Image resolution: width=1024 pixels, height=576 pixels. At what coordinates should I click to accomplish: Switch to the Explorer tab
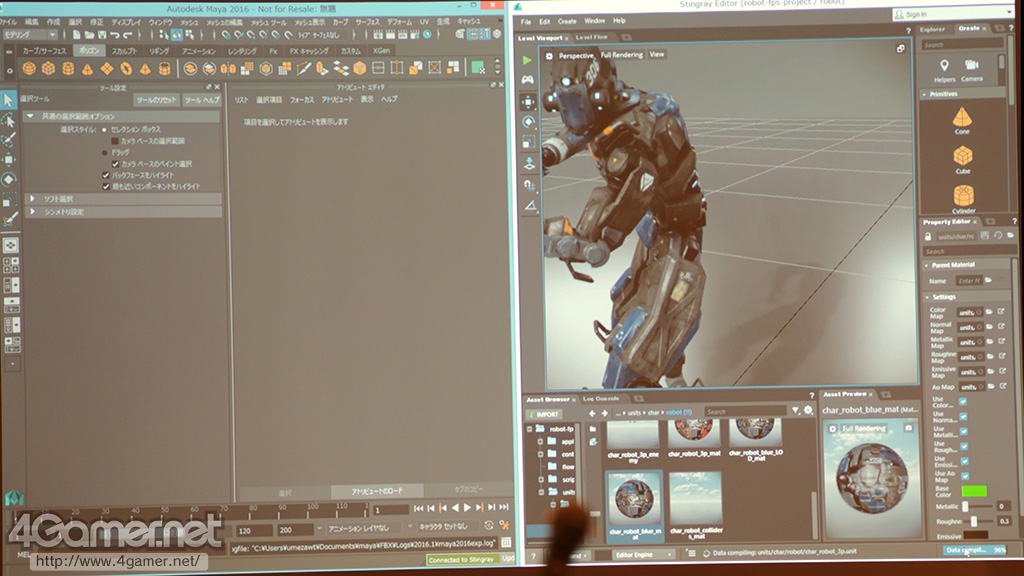[x=932, y=29]
